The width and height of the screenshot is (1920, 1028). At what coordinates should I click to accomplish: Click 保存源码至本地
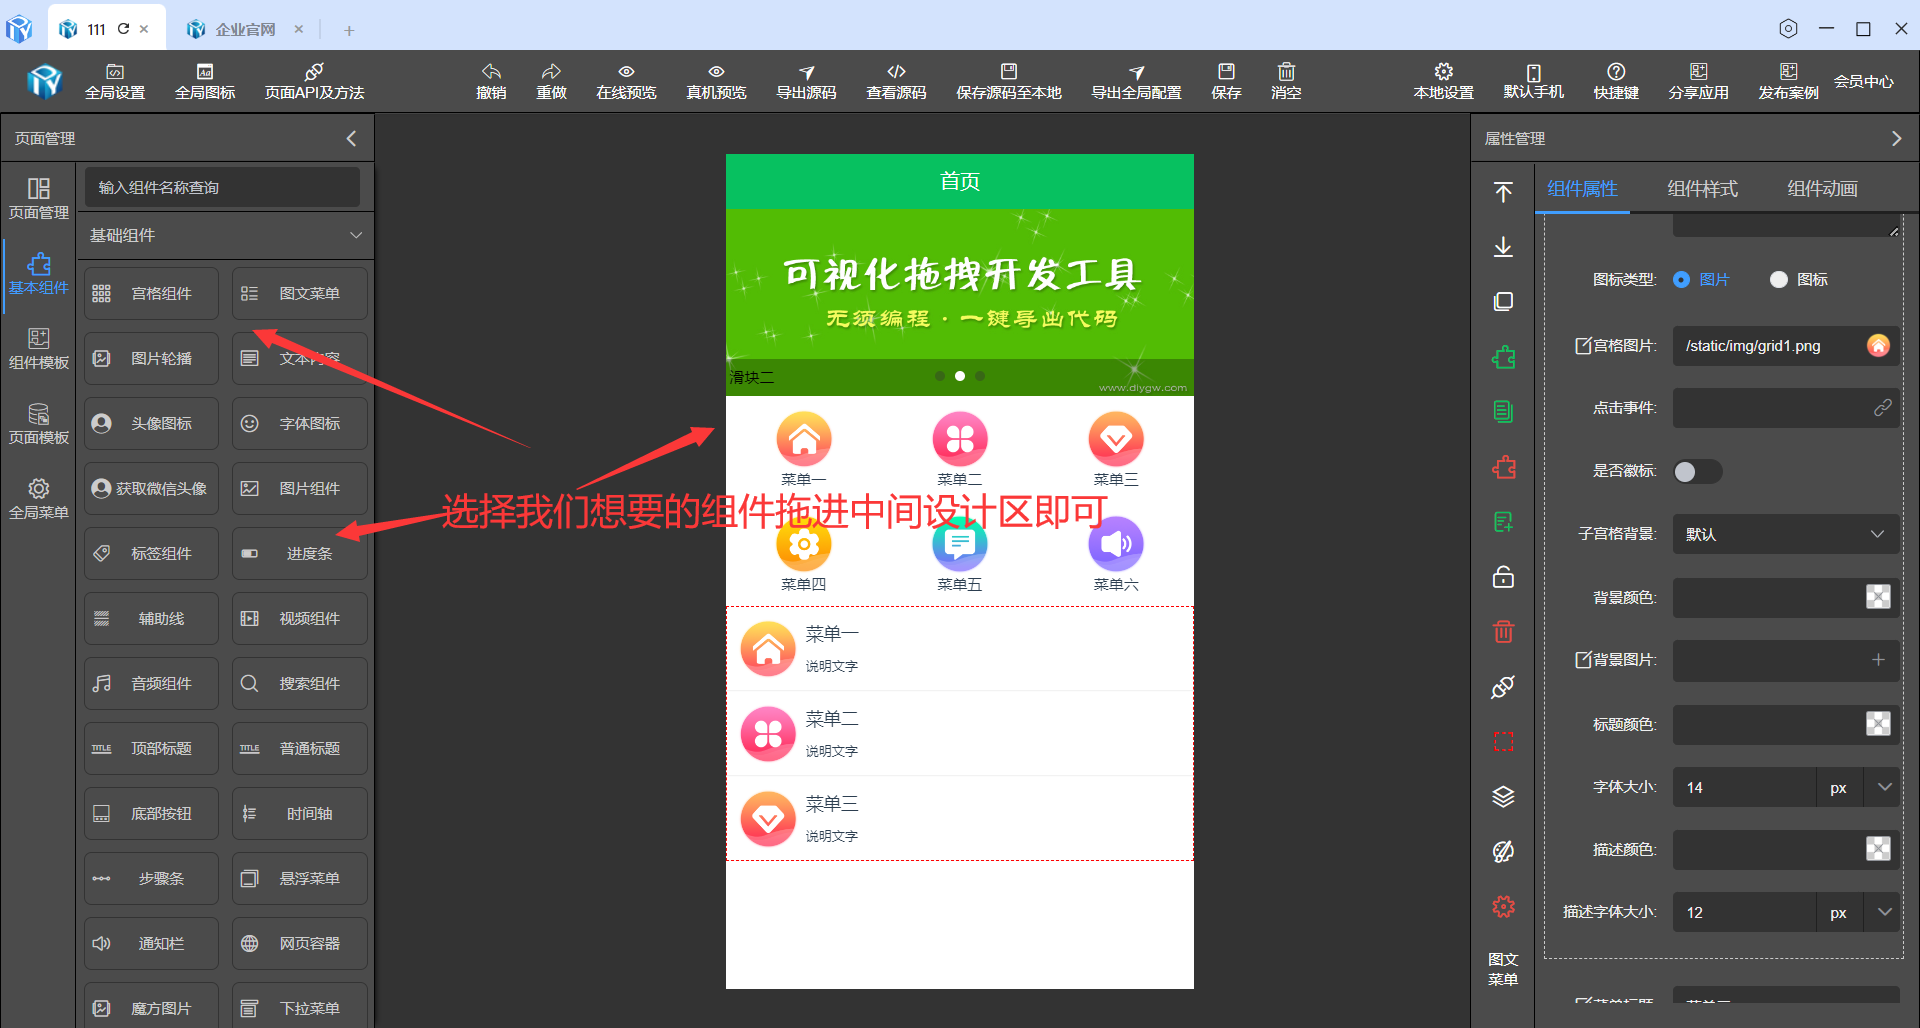[1009, 81]
